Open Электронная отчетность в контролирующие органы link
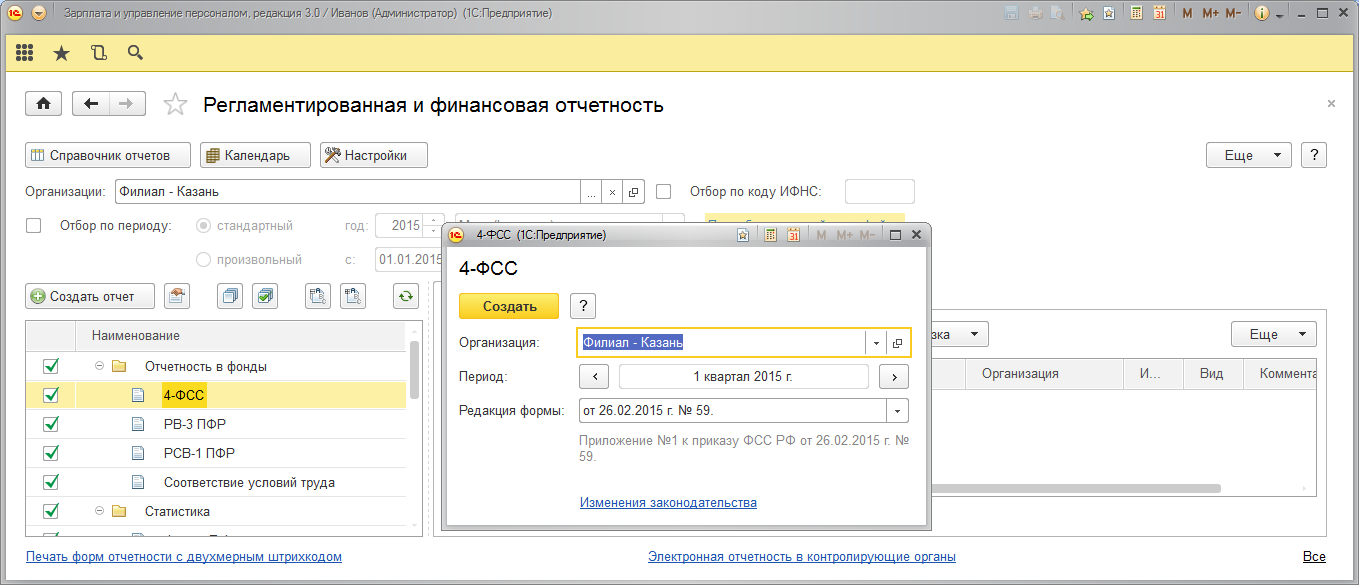 click(x=801, y=556)
